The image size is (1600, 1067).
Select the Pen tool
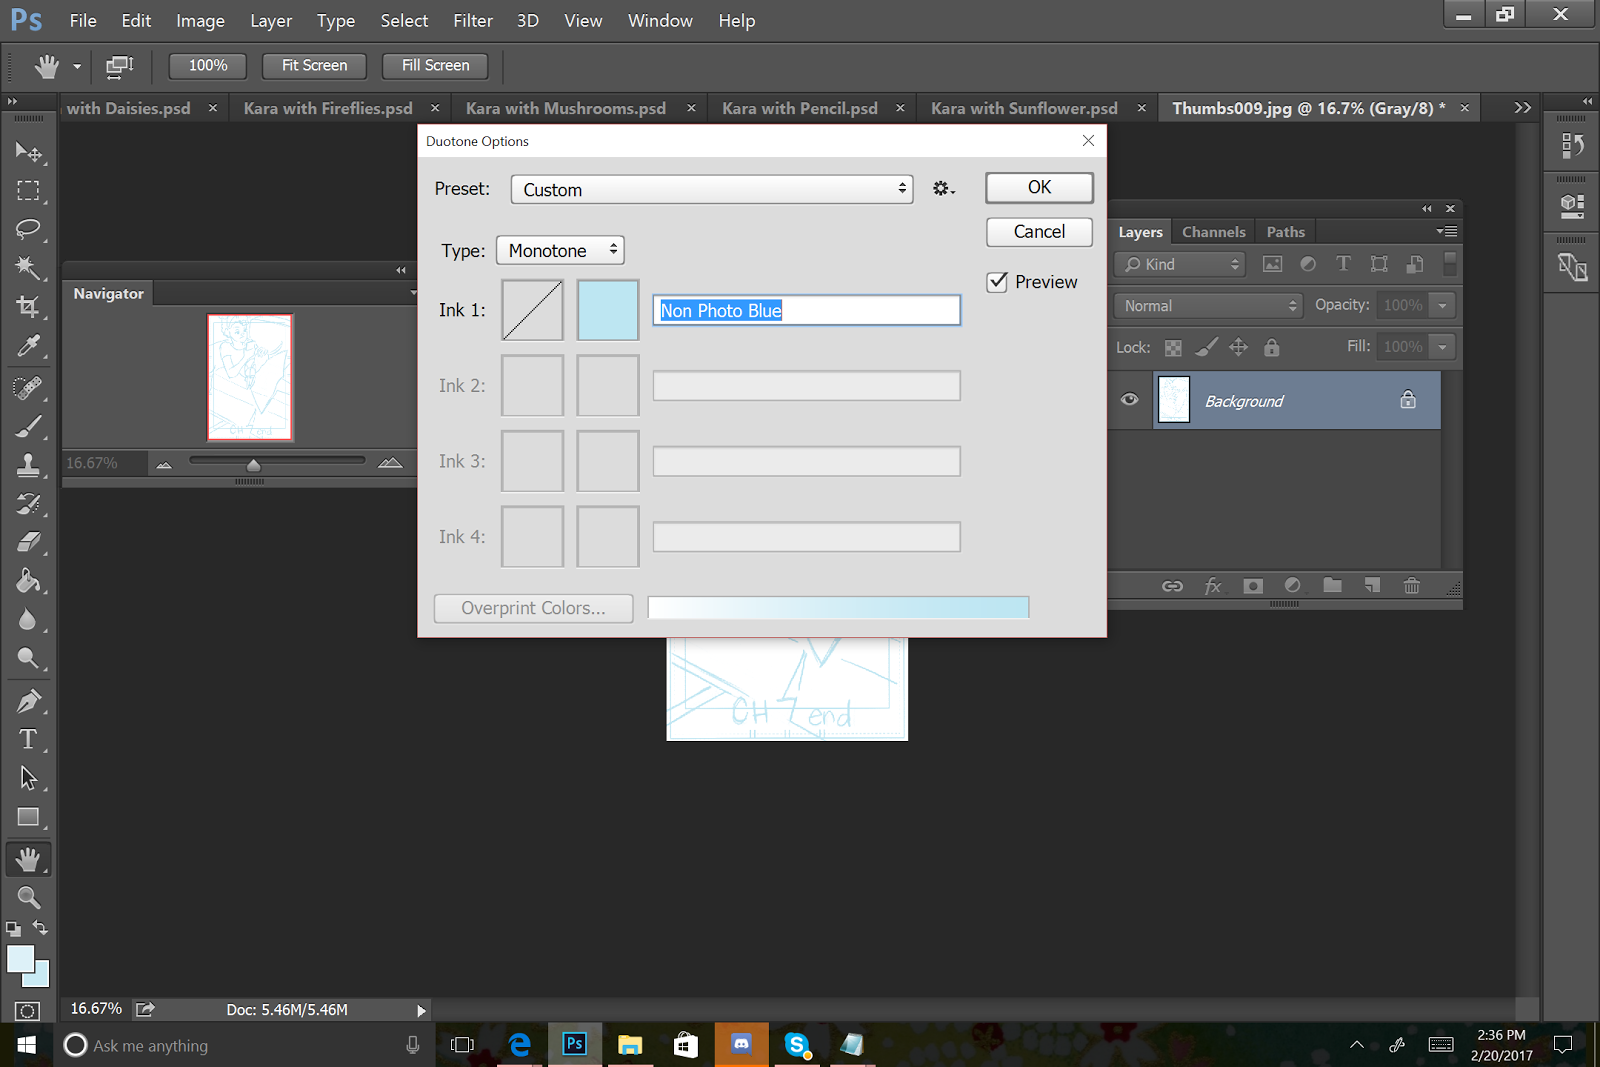pos(28,701)
